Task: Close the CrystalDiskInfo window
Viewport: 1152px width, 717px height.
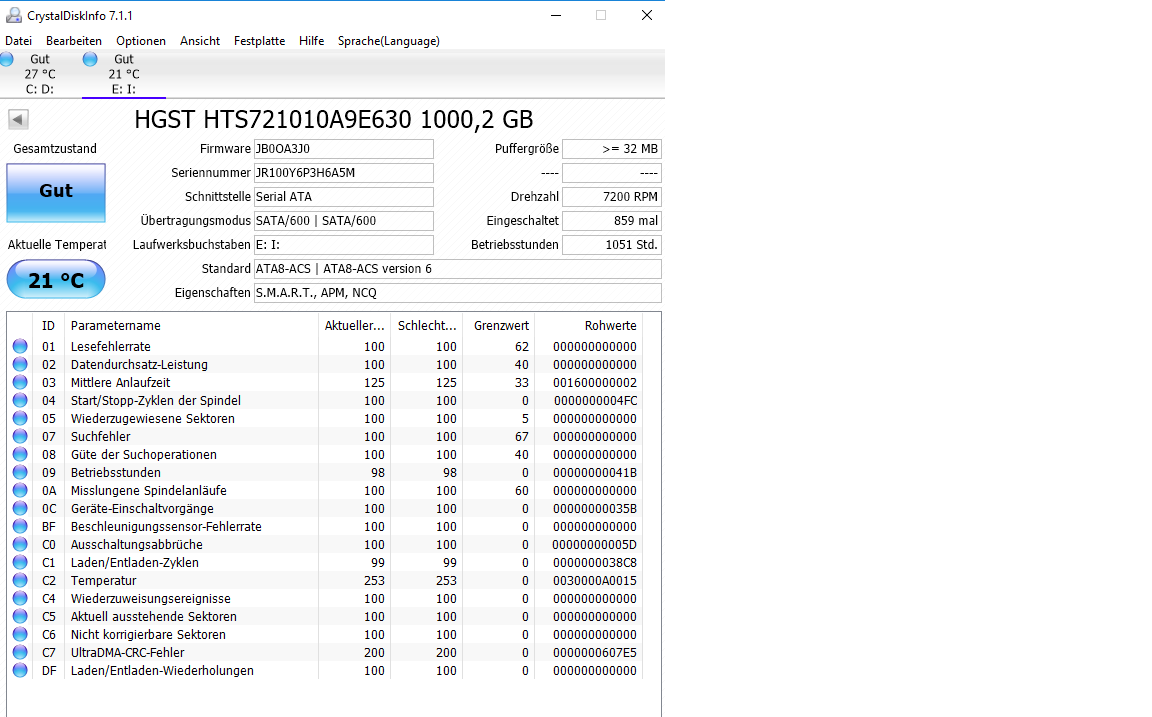Action: tap(647, 15)
